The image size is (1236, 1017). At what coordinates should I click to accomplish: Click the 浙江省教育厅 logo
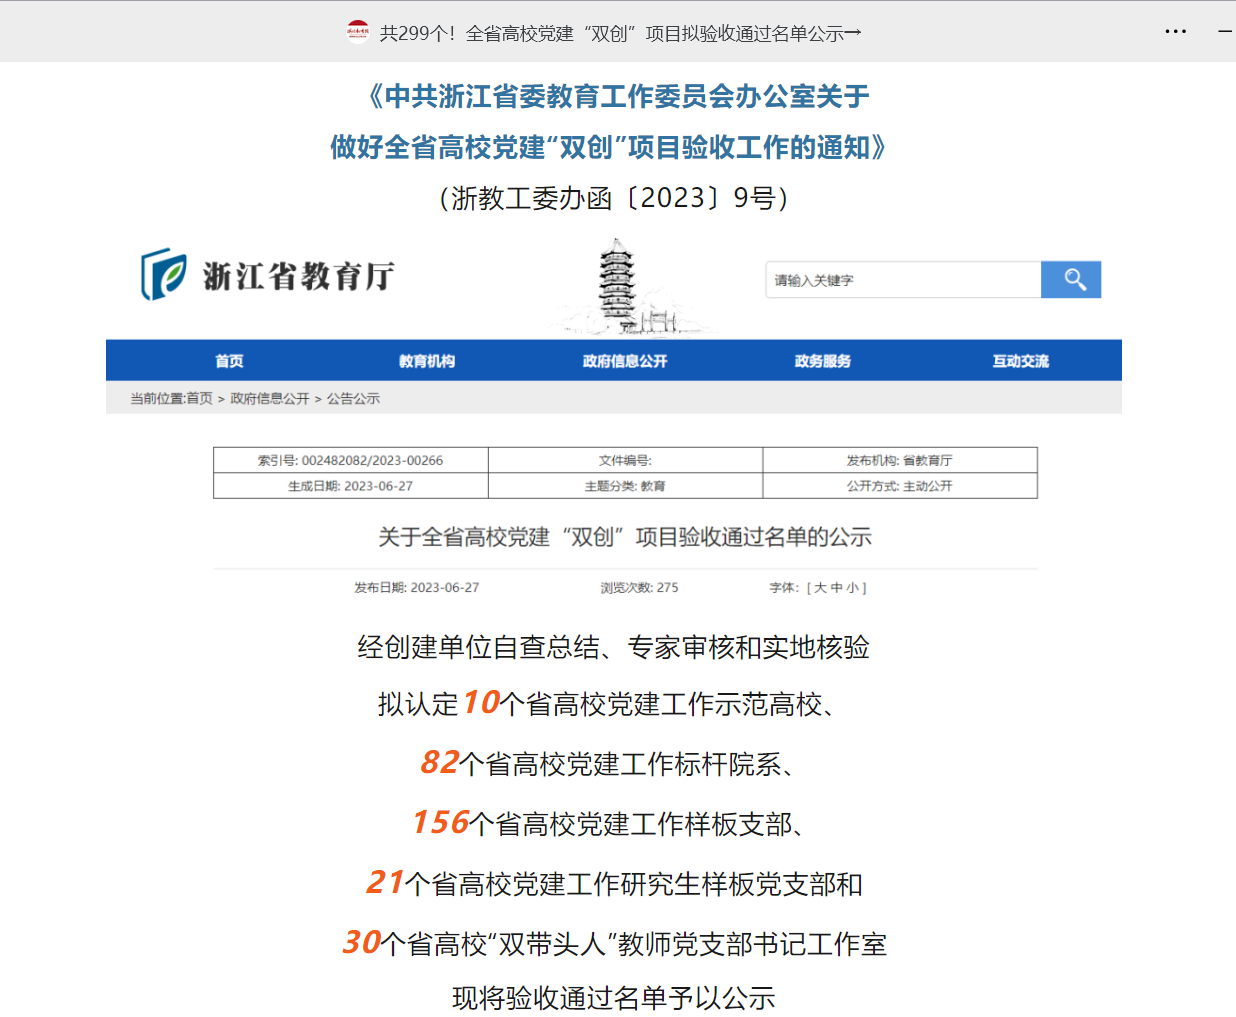(x=268, y=275)
